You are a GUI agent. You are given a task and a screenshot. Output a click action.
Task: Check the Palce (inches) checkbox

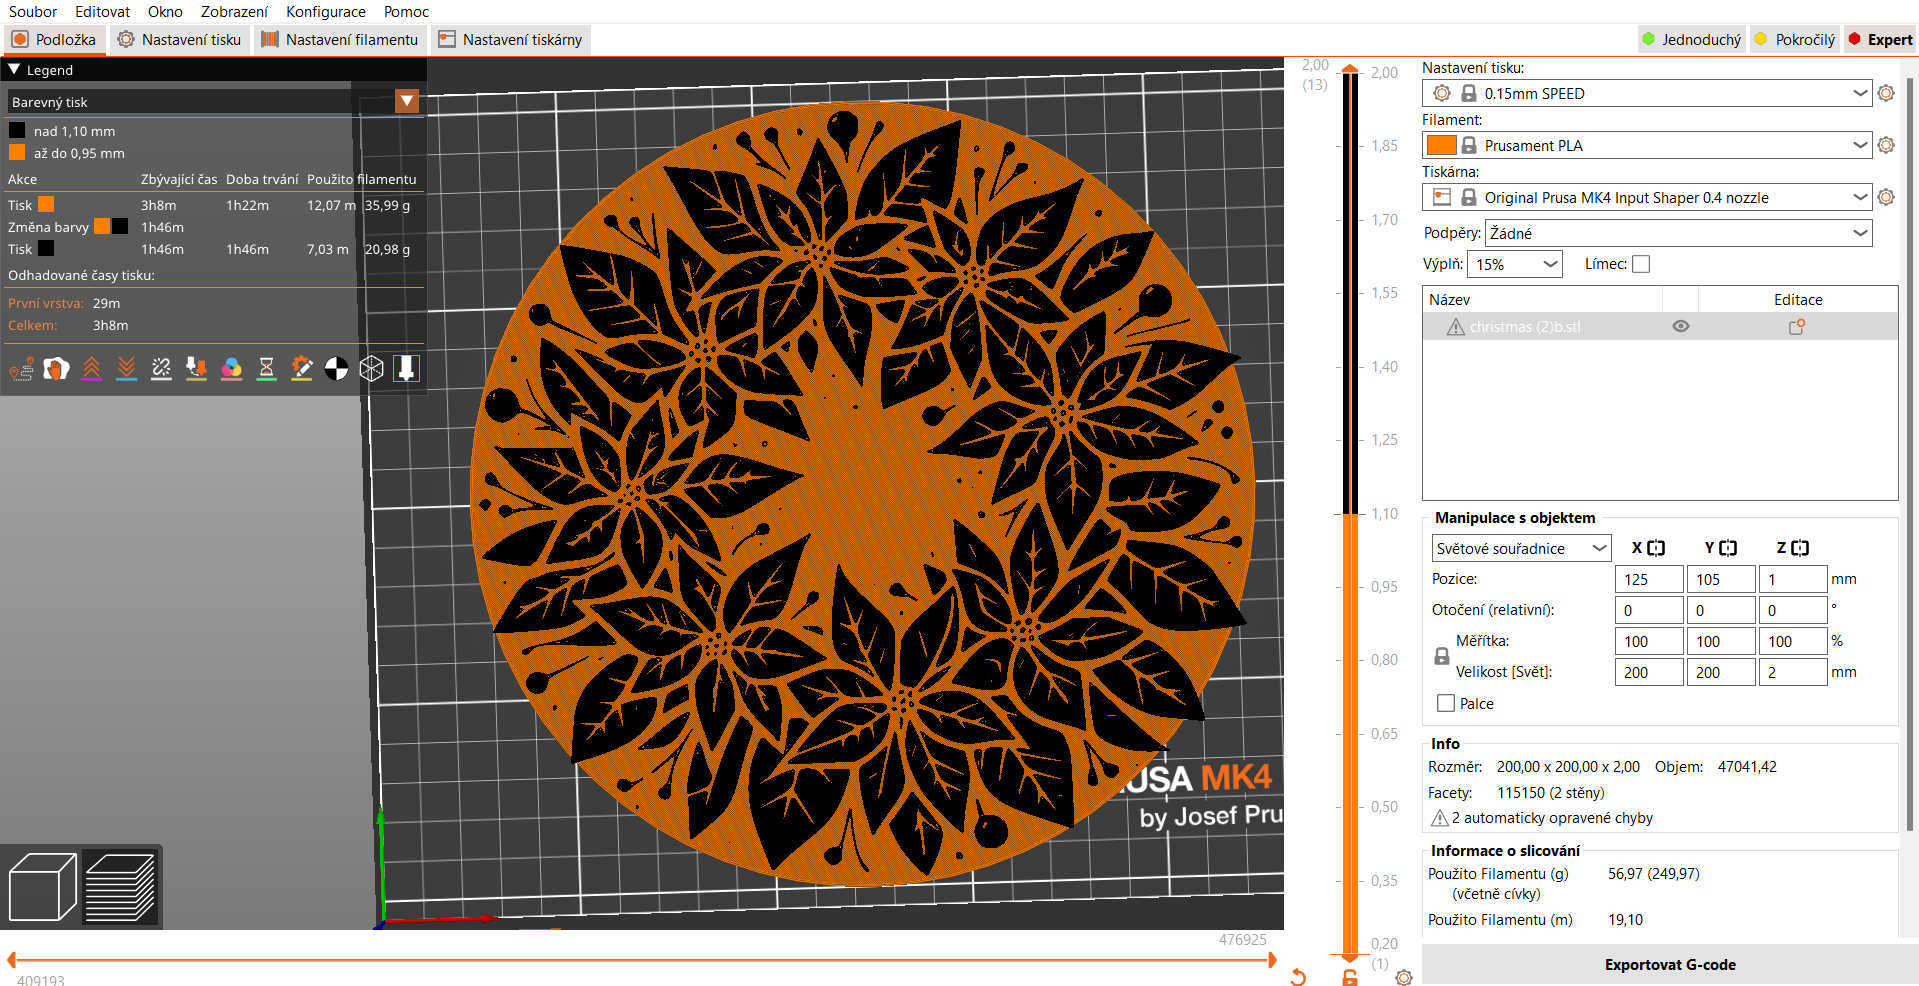[1446, 703]
